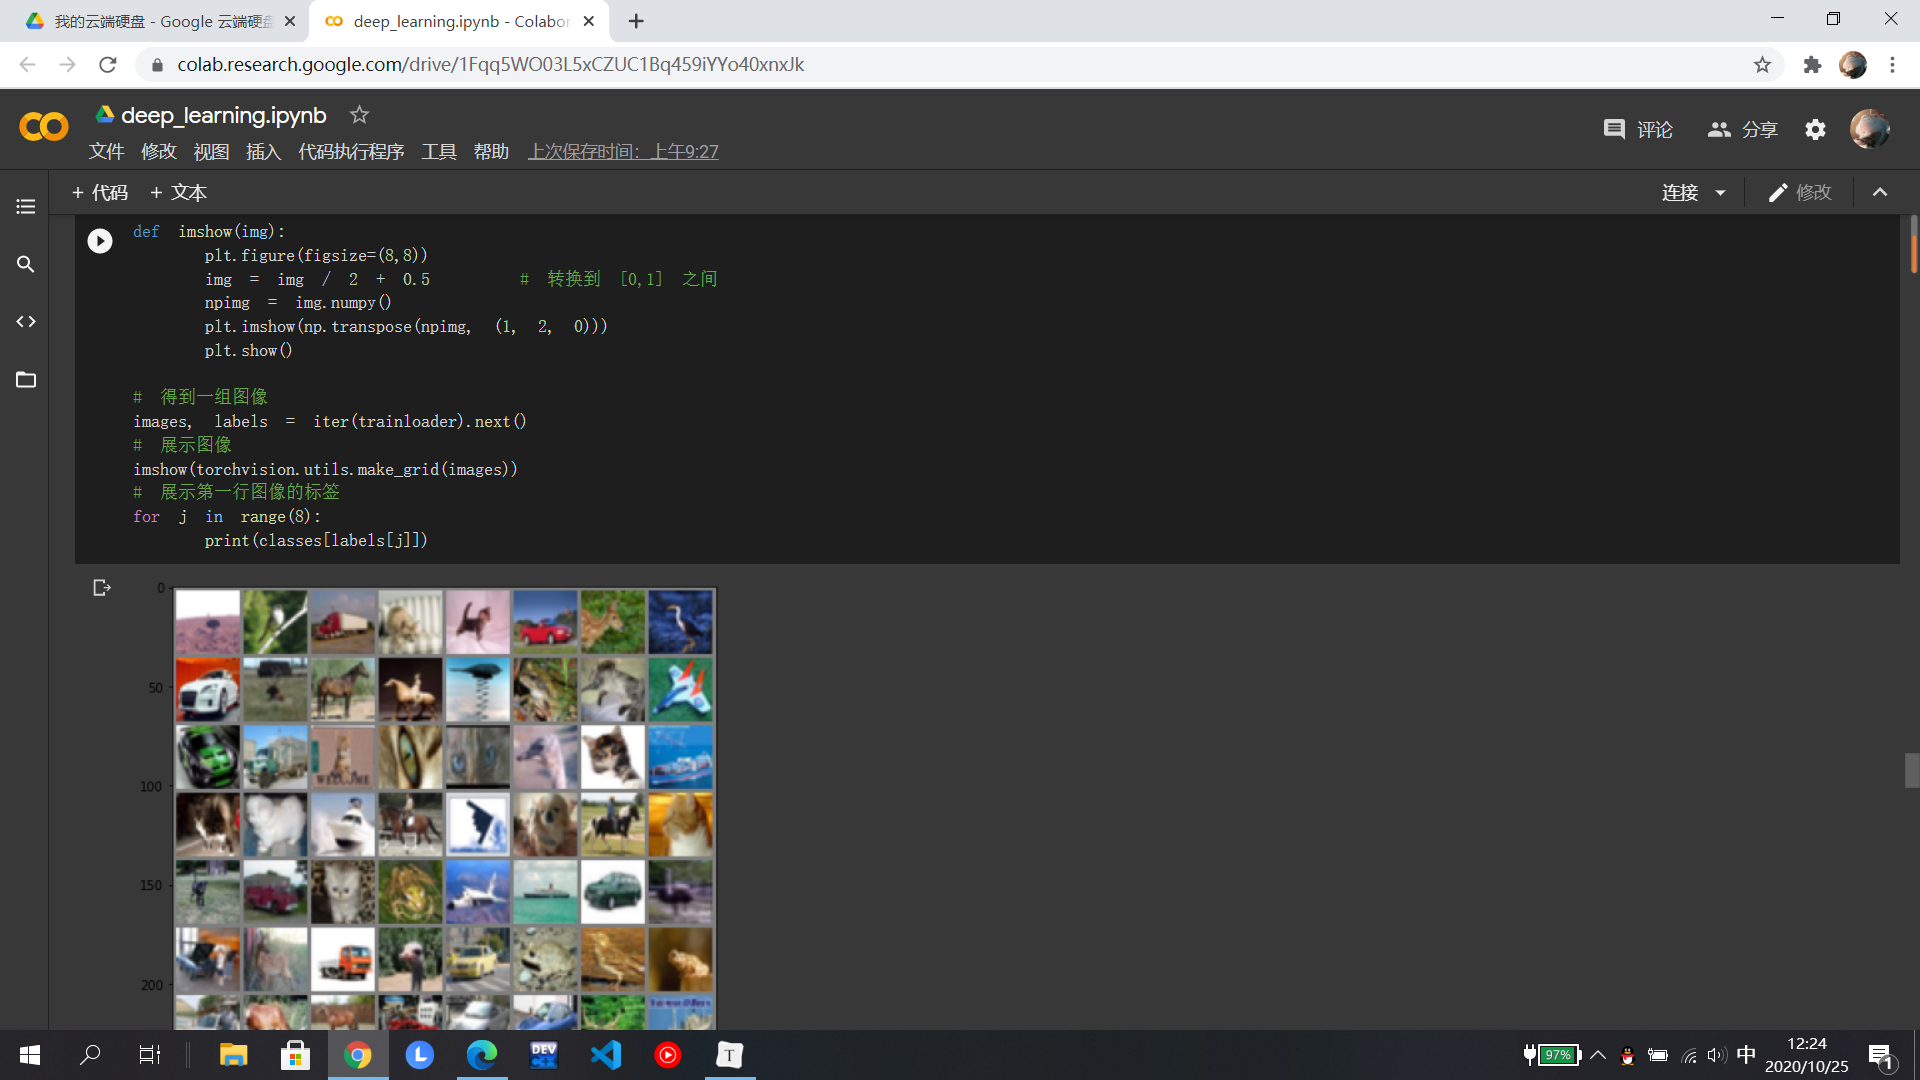Image resolution: width=1920 pixels, height=1080 pixels.
Task: Click the + 代码 add code button
Action: pyautogui.click(x=100, y=193)
